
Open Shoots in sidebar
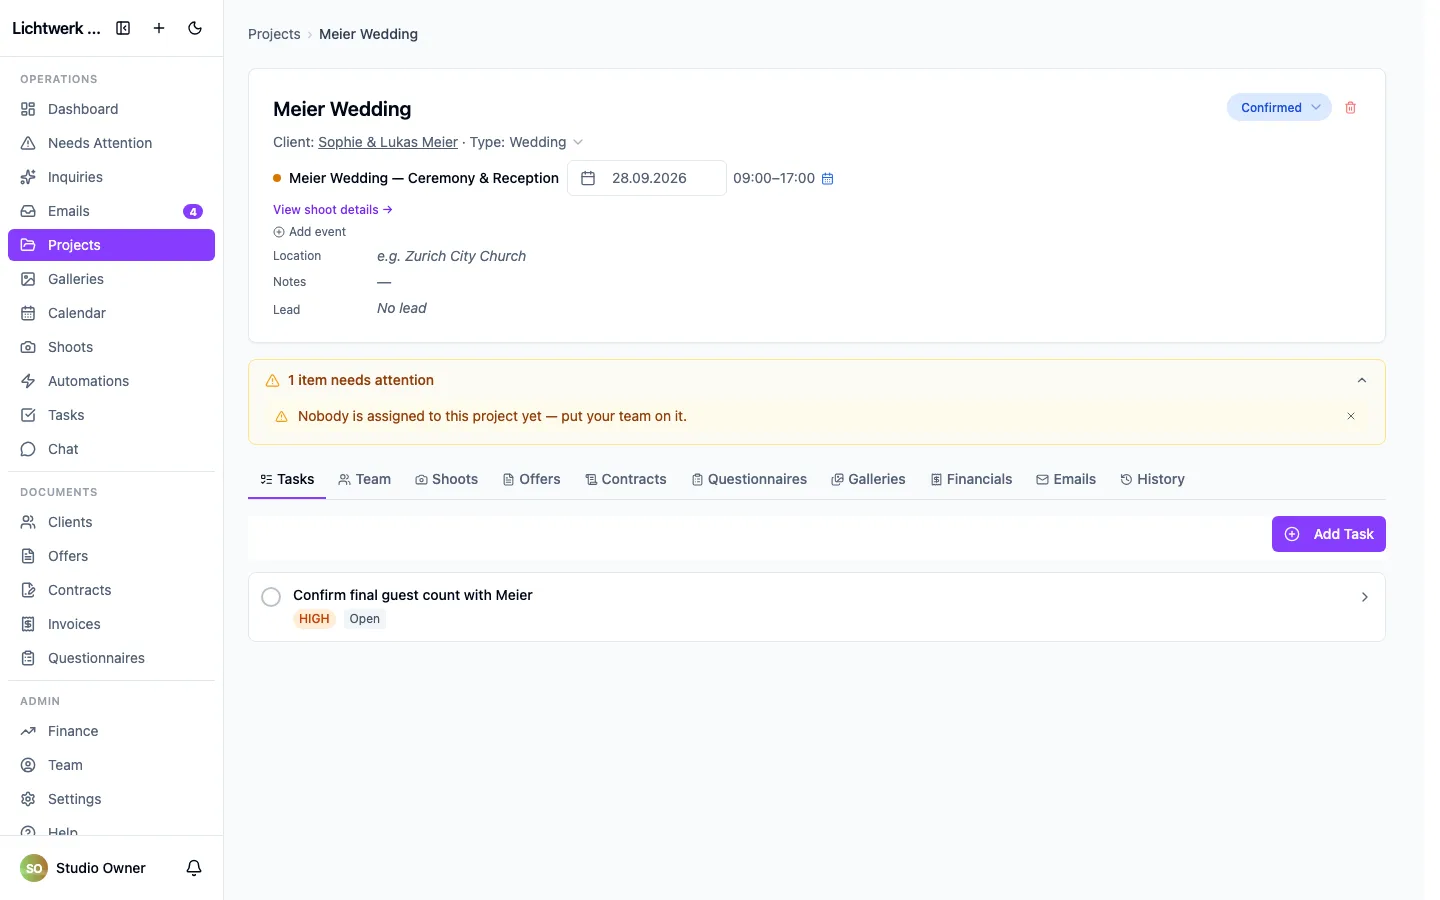click(111, 347)
